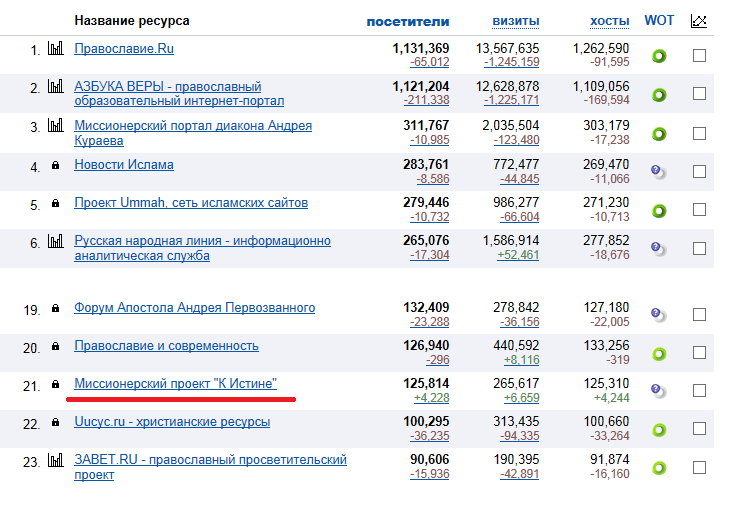Check the compare box for АЗБУКА ВЕРЫ

pos(699,93)
